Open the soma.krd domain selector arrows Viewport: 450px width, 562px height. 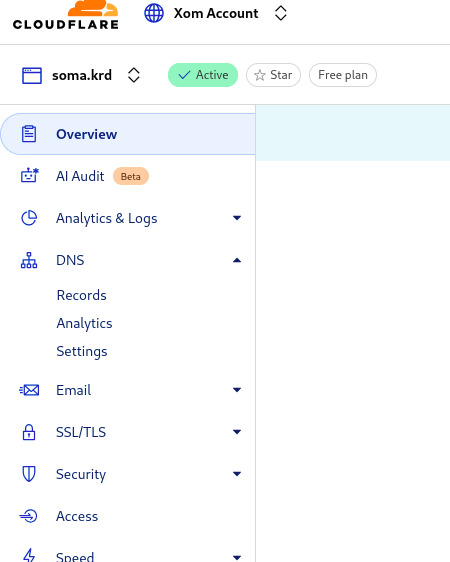[x=134, y=75]
